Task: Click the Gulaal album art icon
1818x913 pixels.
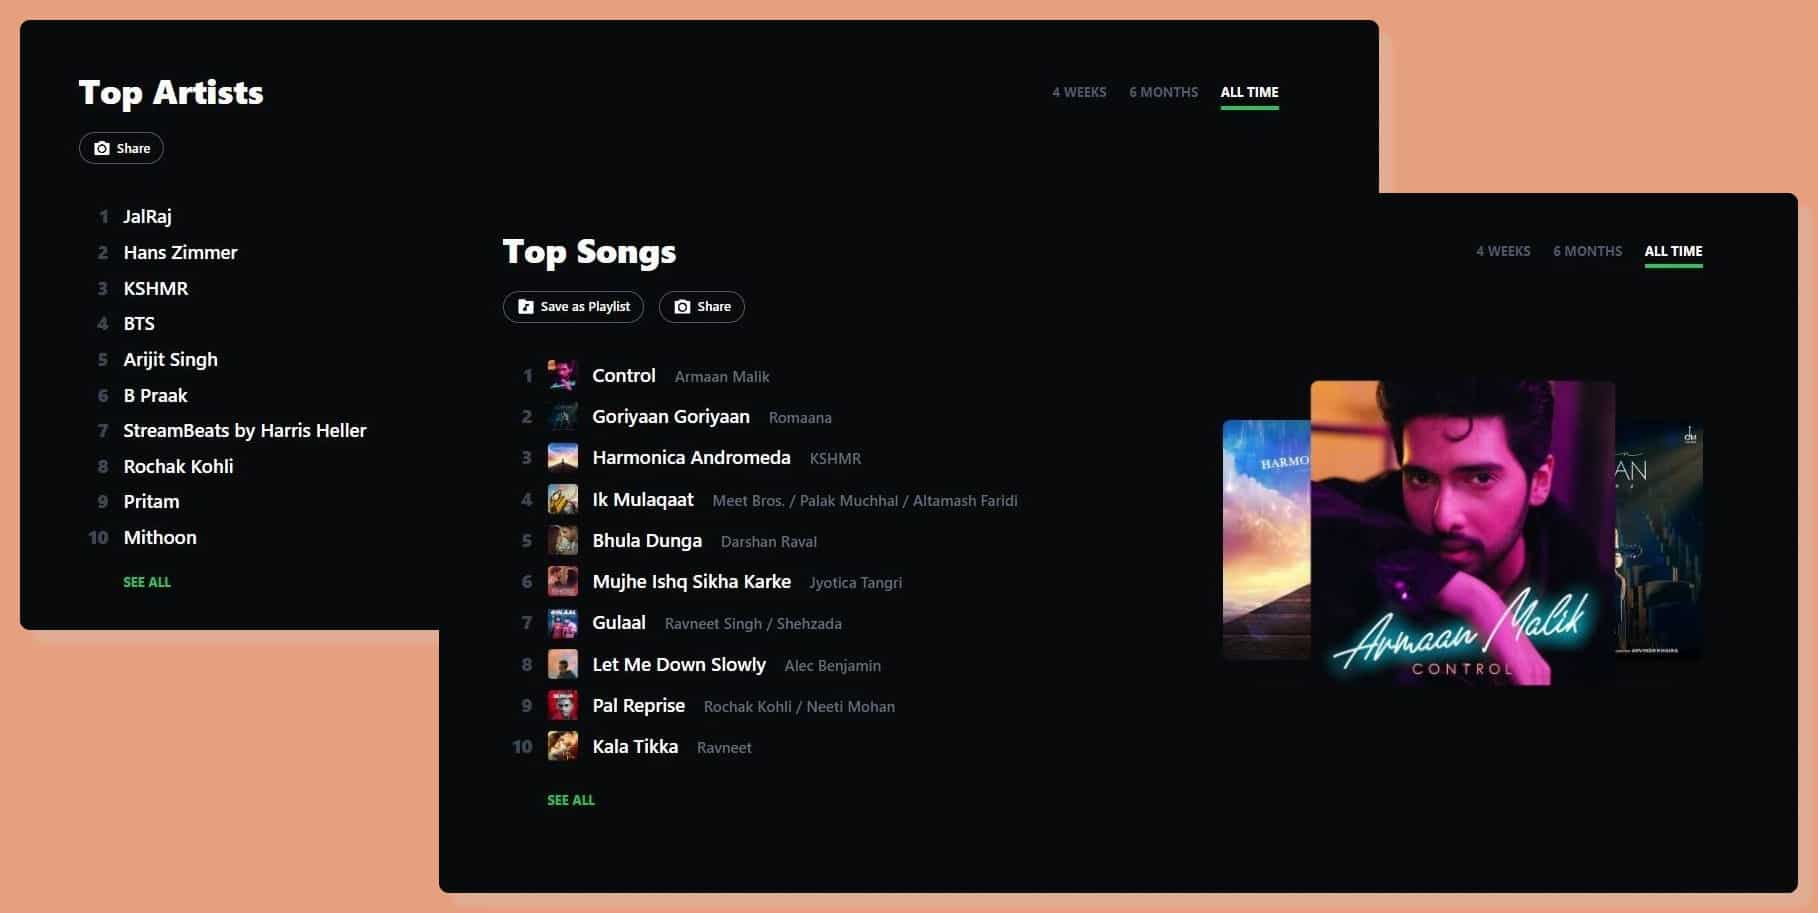Action: [x=563, y=623]
